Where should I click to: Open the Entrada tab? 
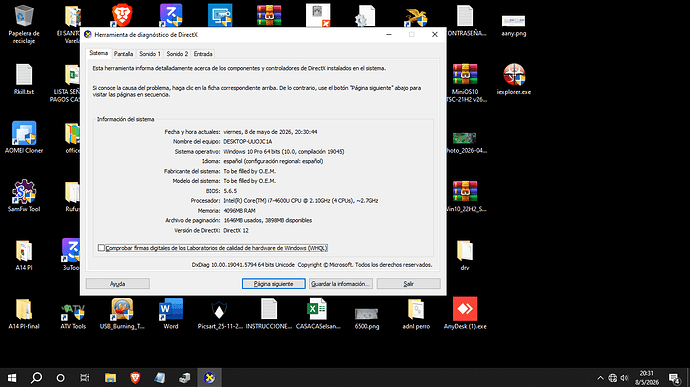pyautogui.click(x=203, y=54)
